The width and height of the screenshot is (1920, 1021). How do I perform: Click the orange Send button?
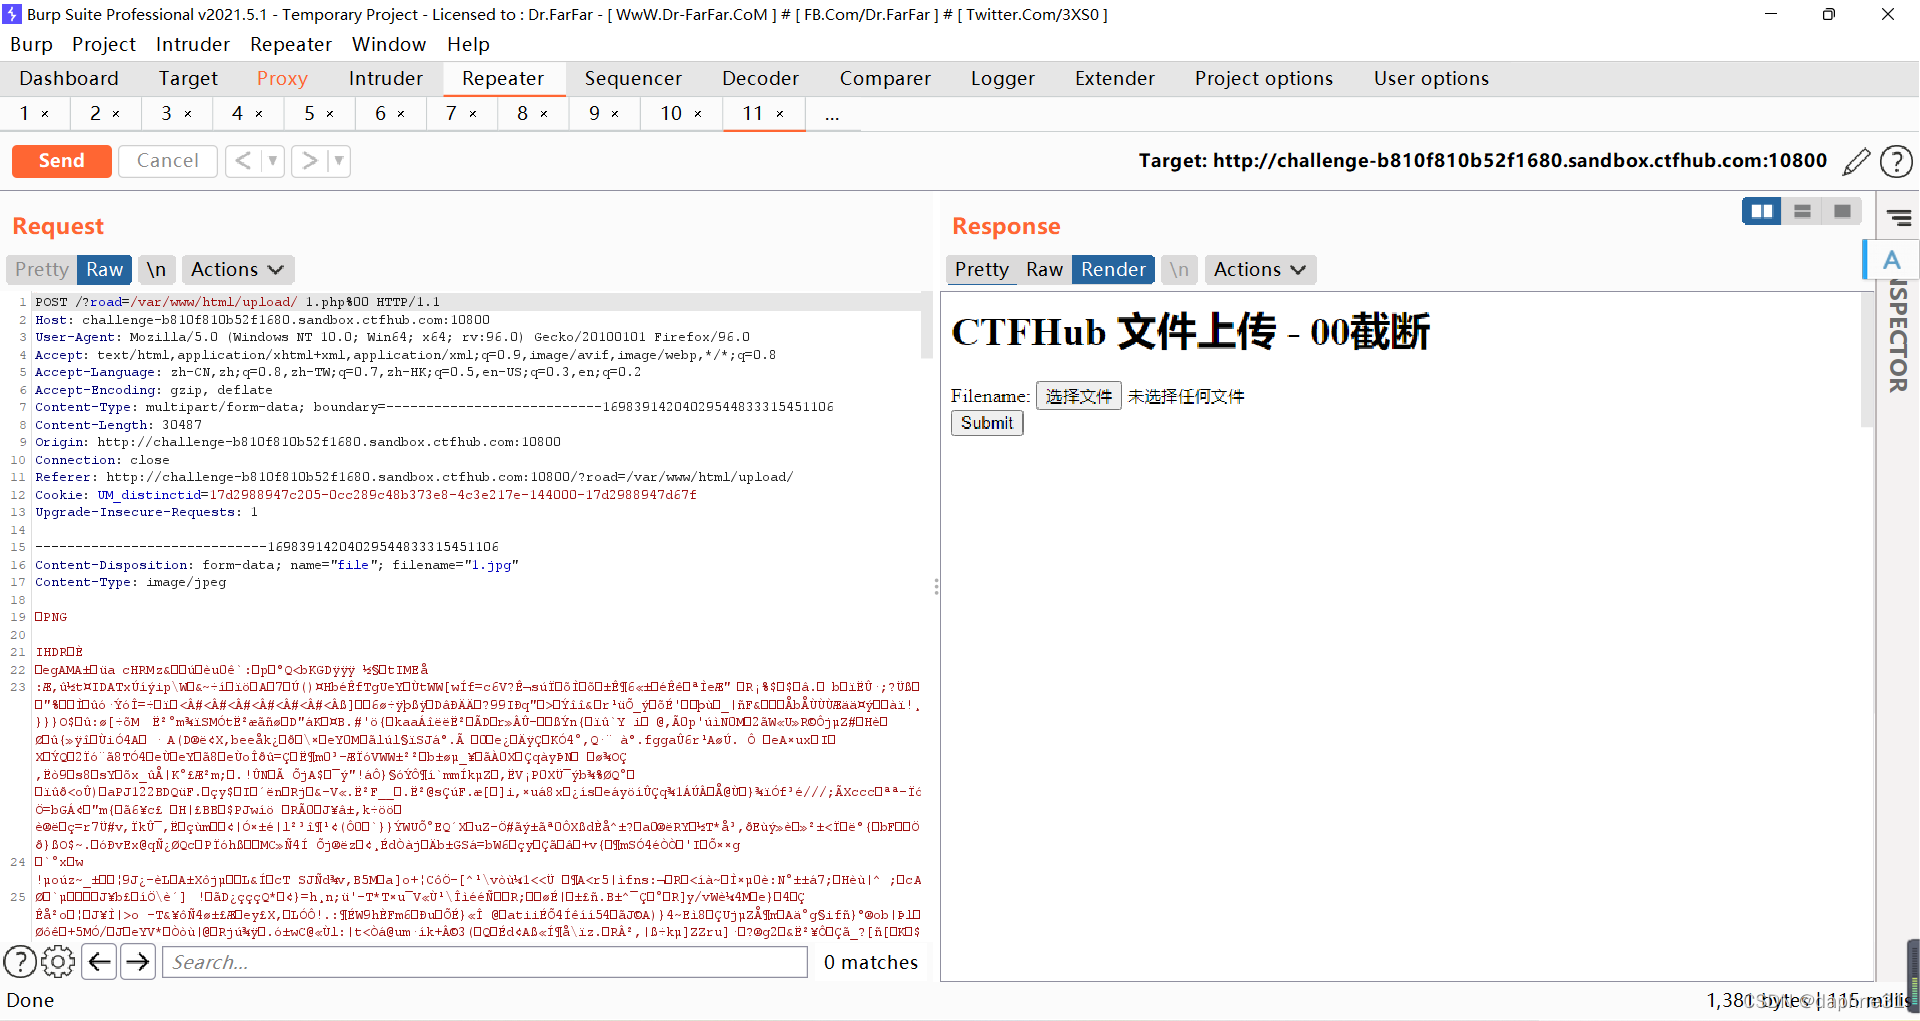(61, 161)
